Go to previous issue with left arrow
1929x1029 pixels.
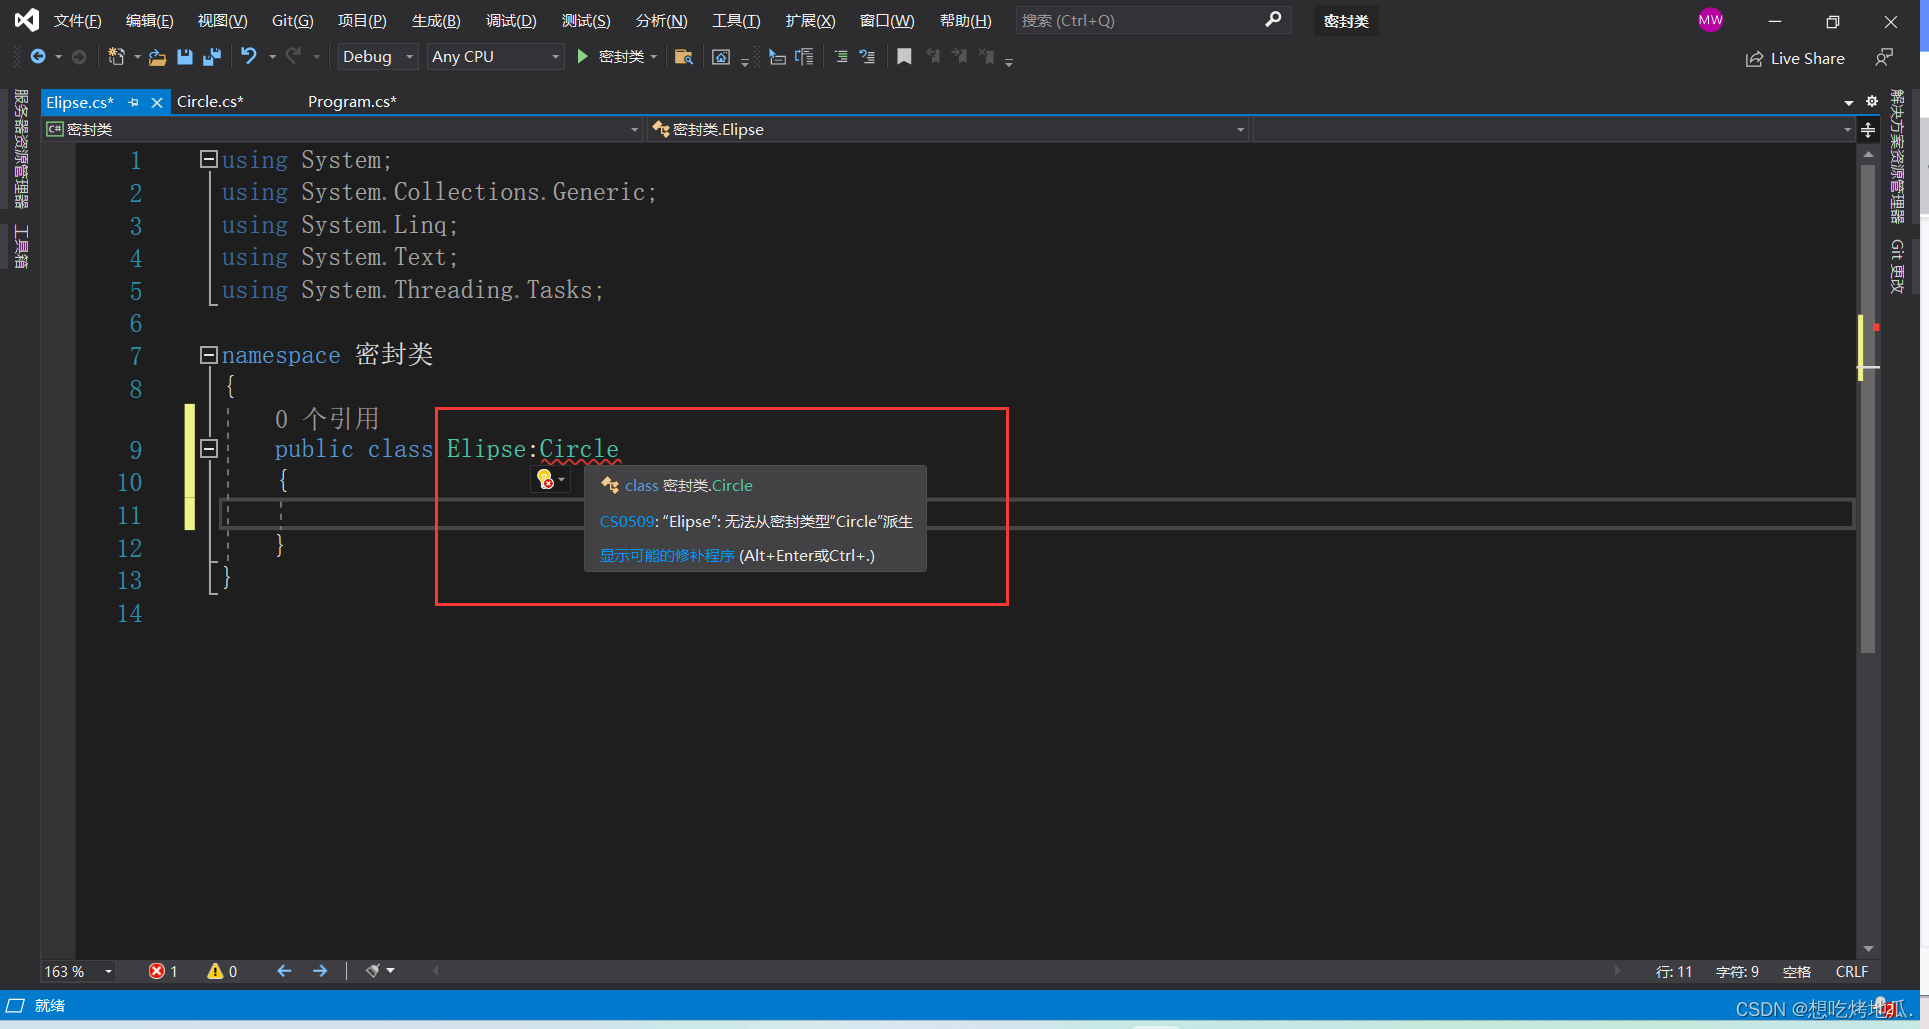(x=284, y=971)
